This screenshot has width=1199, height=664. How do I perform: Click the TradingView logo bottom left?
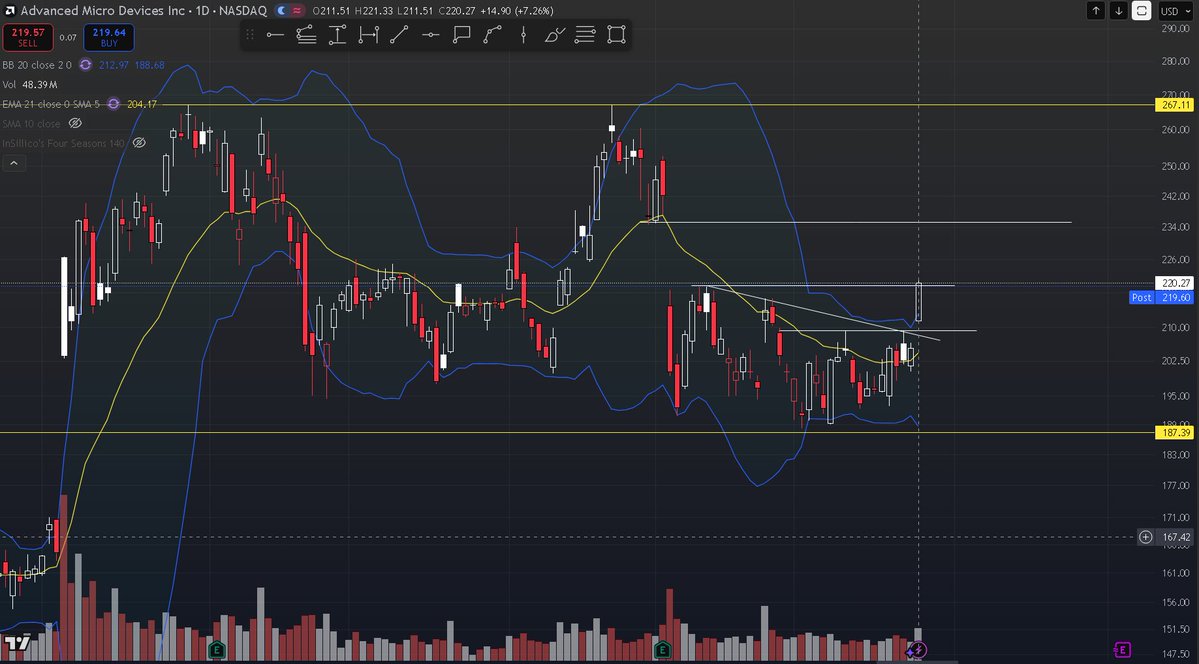point(17,643)
